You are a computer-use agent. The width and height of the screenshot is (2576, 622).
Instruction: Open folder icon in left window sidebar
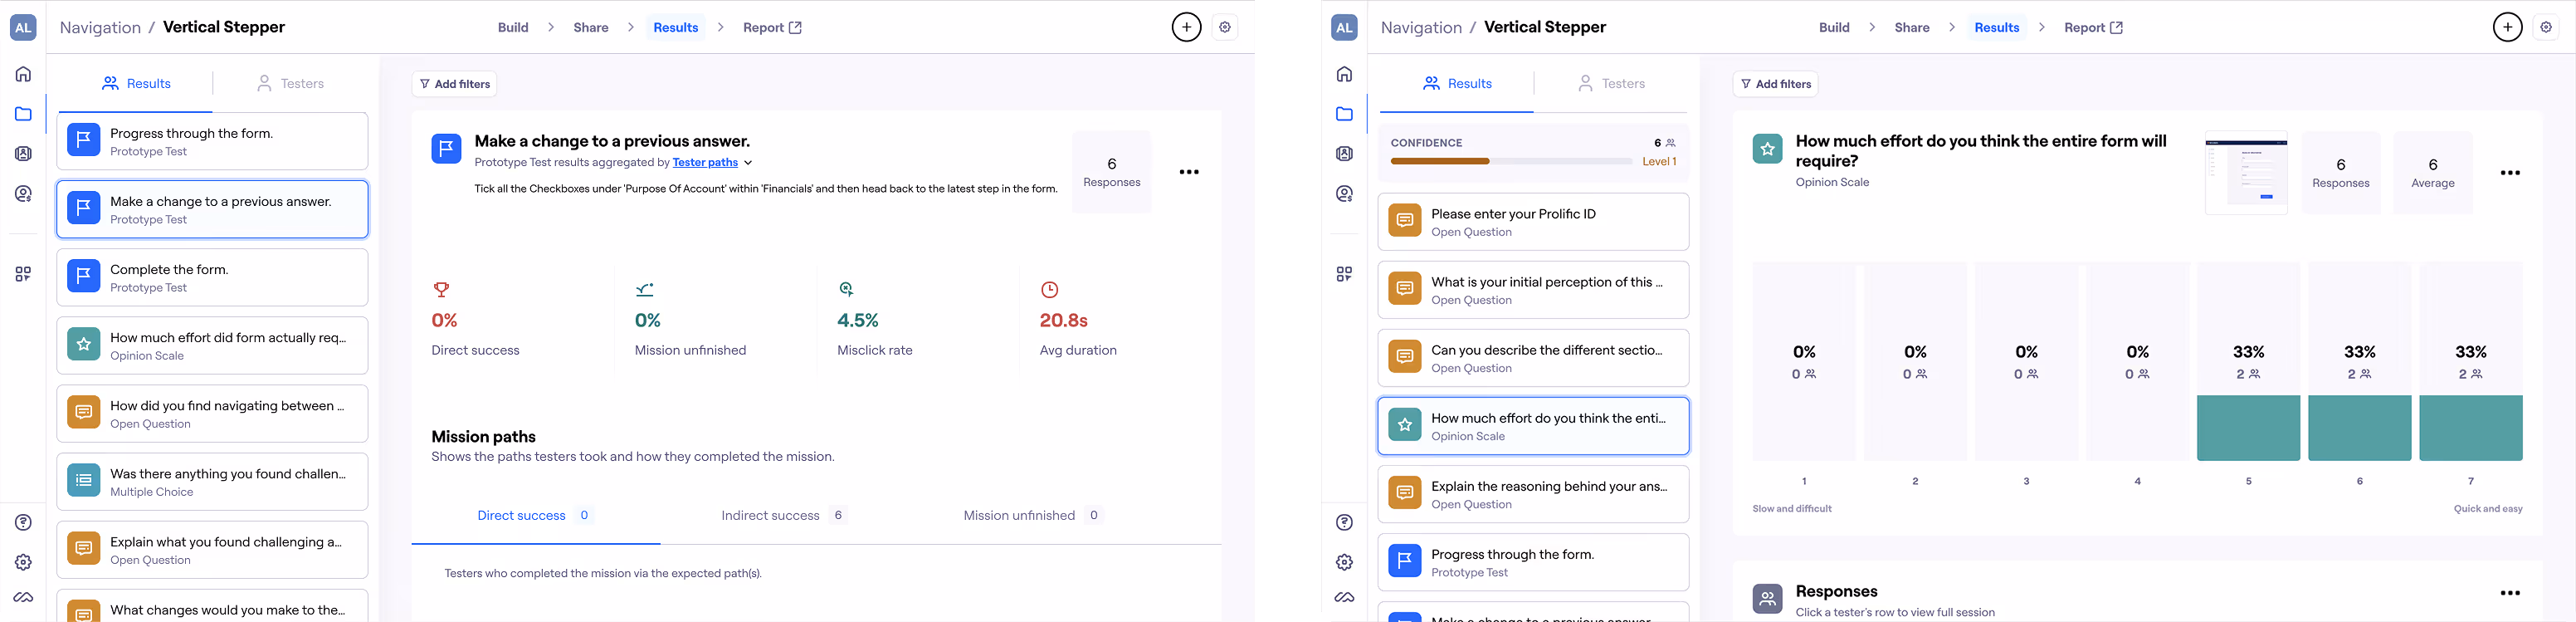pos(23,114)
